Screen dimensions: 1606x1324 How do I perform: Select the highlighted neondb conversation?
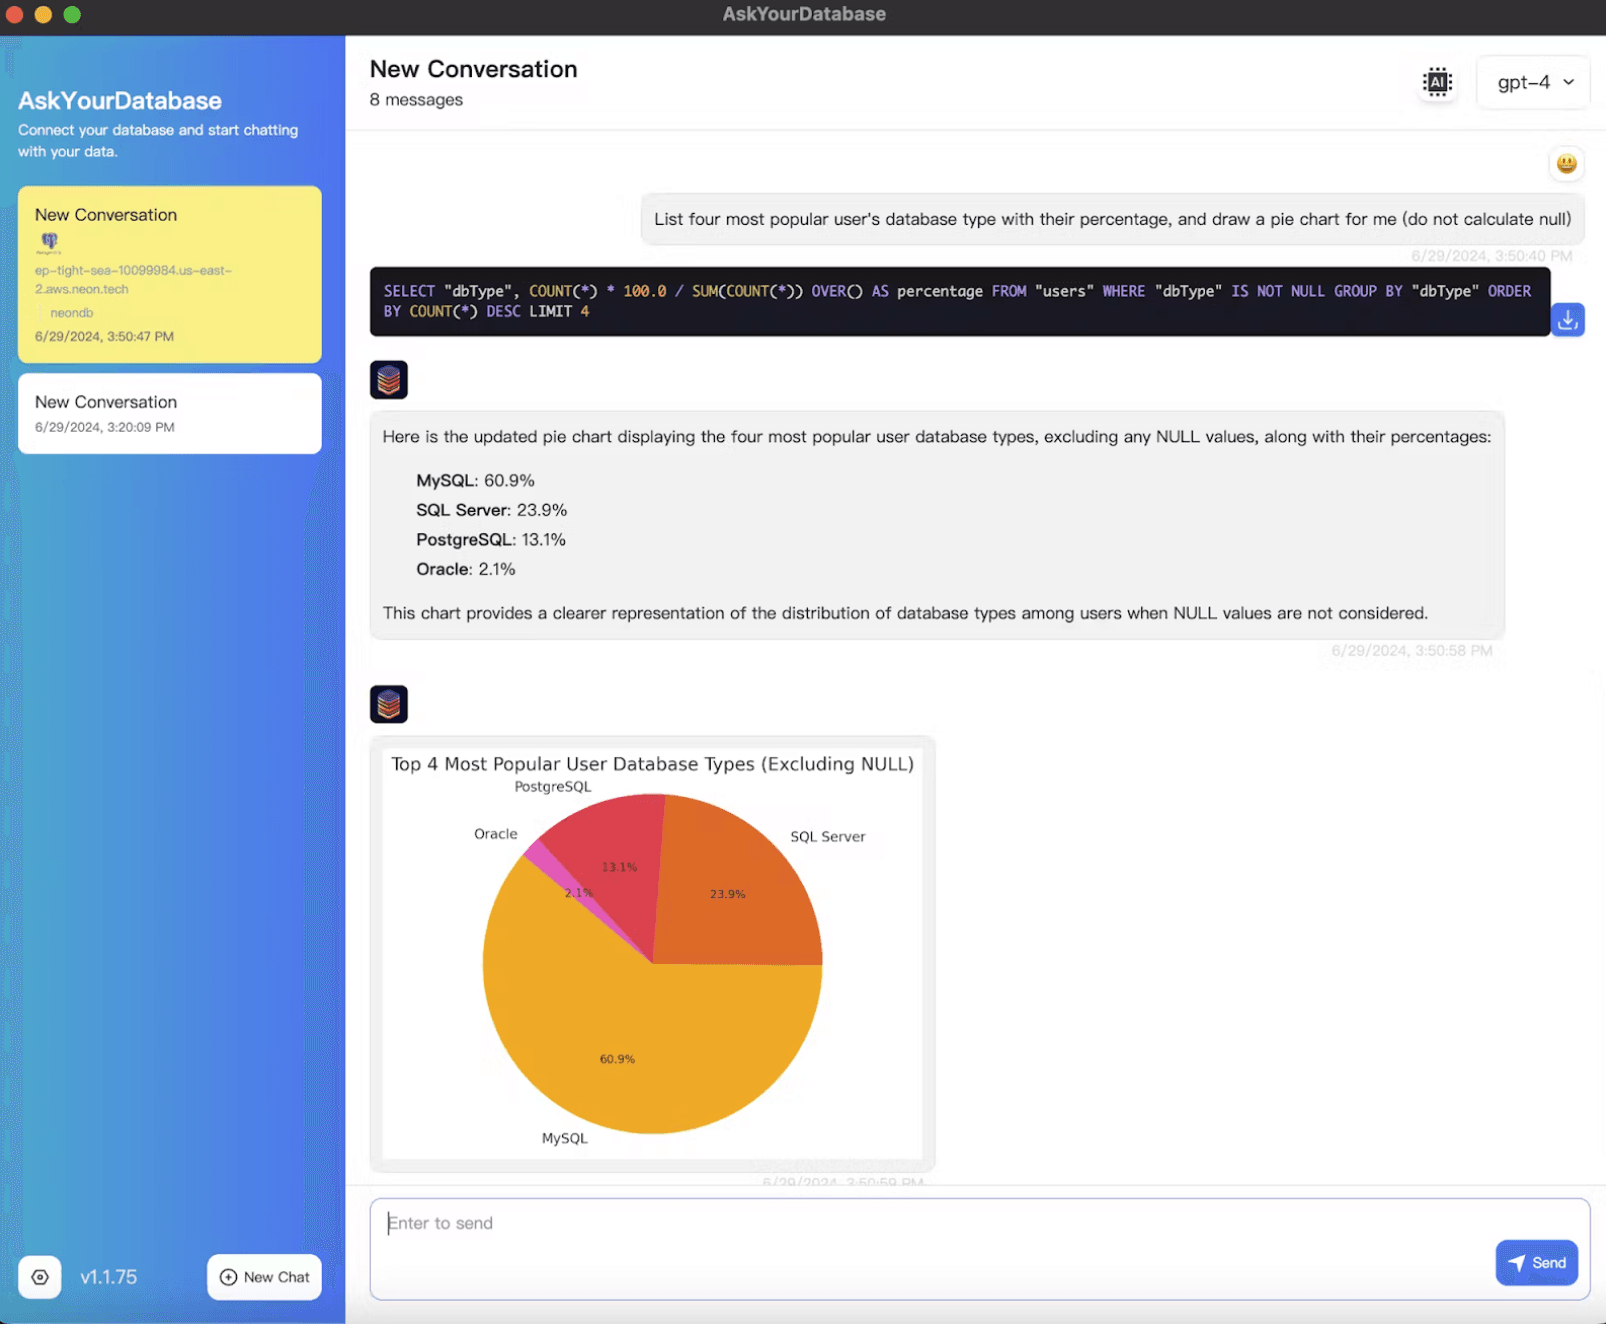pos(169,275)
